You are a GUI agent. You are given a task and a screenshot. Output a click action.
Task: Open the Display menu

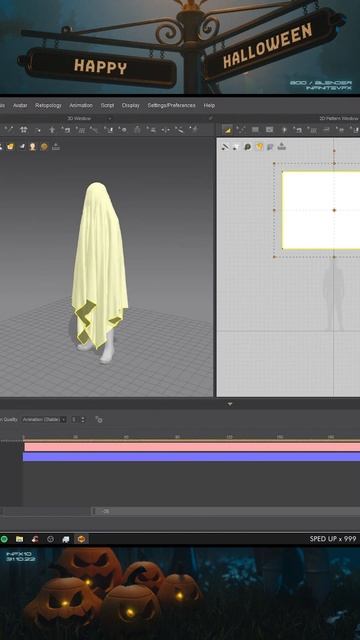131,105
